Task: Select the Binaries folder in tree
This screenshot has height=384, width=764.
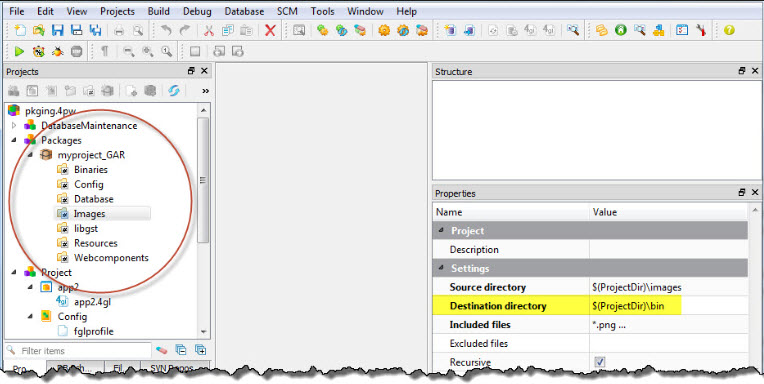Action: tap(91, 170)
